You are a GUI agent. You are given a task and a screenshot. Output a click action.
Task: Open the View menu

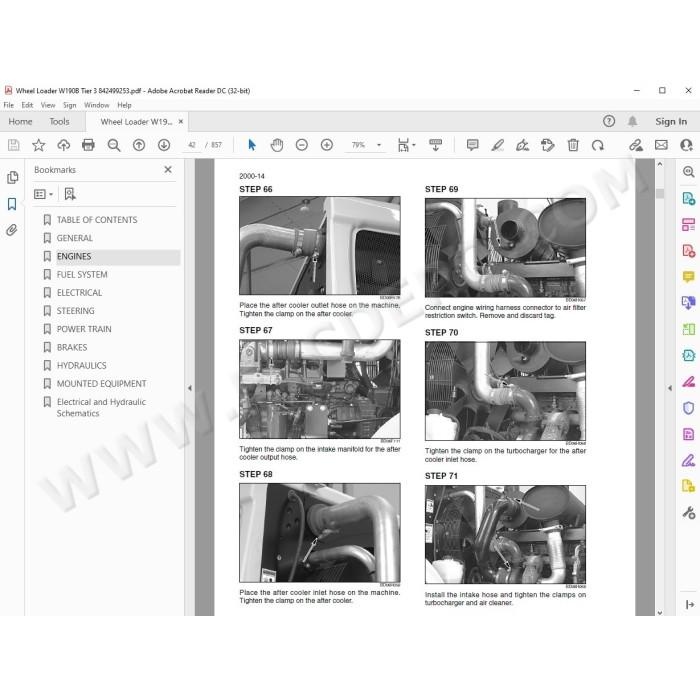pyautogui.click(x=48, y=105)
